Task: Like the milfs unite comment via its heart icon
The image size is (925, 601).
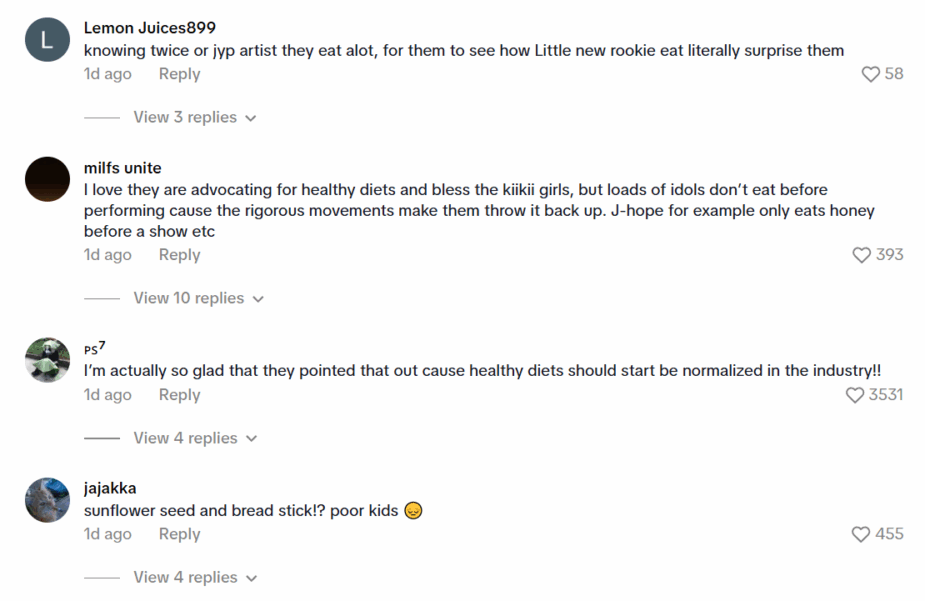Action: [x=861, y=255]
